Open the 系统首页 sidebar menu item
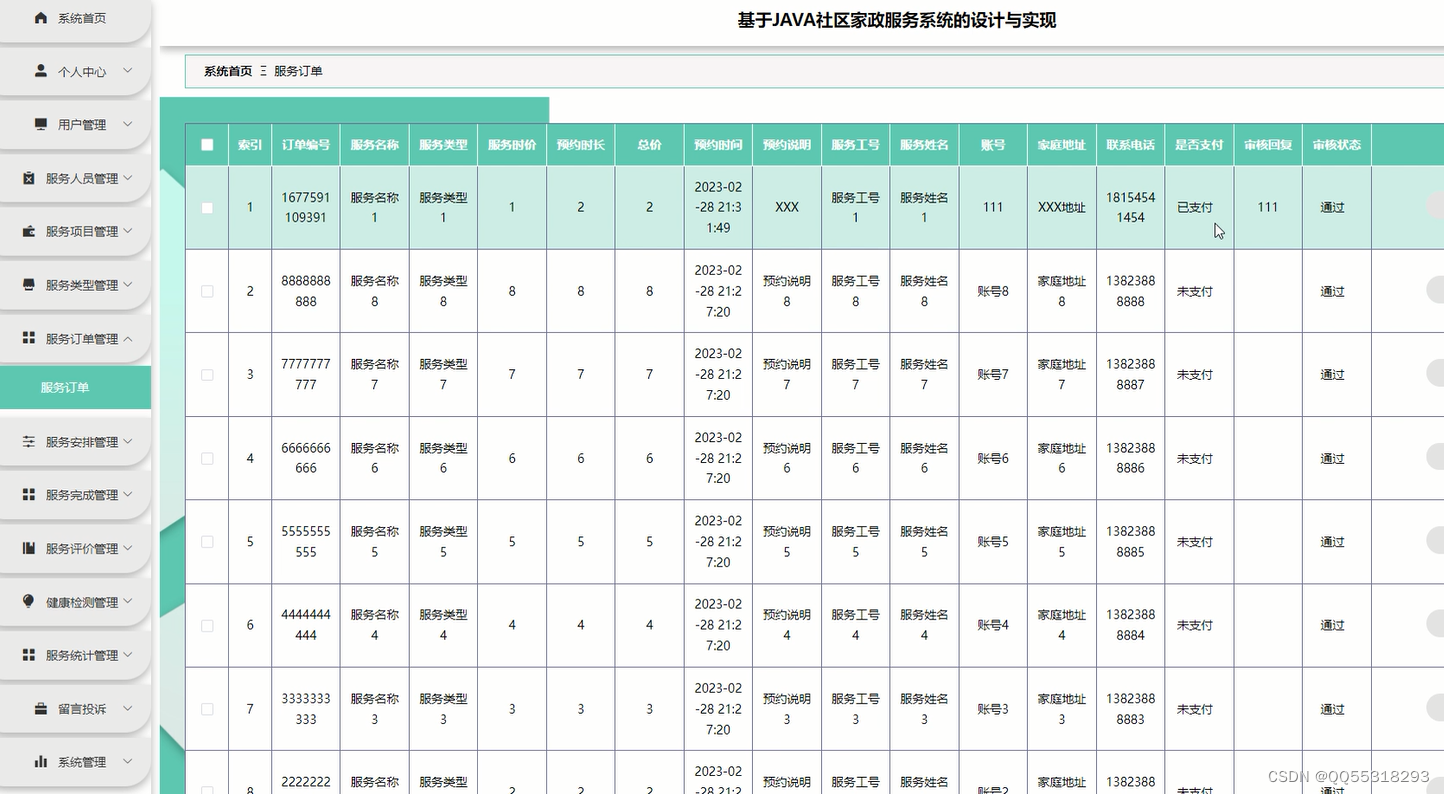Image resolution: width=1444 pixels, height=794 pixels. tap(75, 18)
